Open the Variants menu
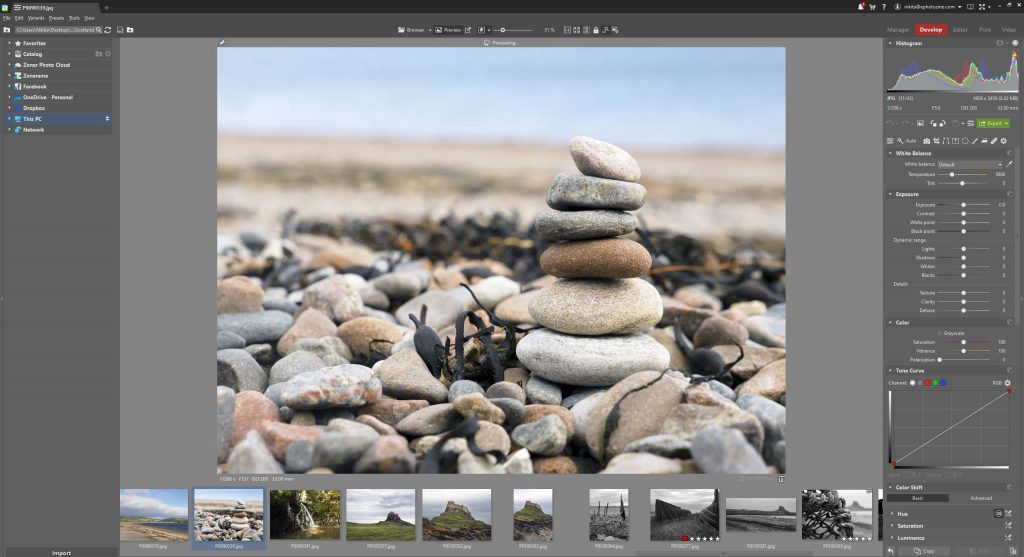1024x557 pixels. click(x=36, y=18)
